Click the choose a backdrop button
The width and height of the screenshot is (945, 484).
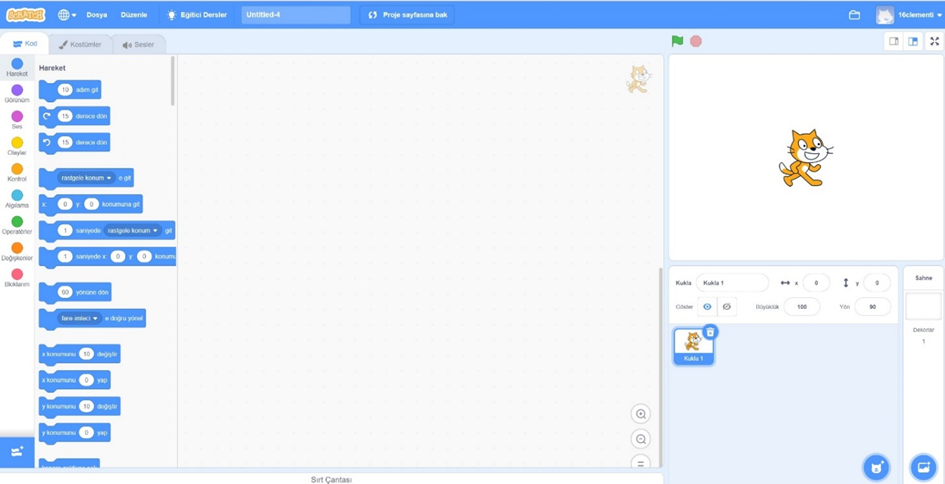click(923, 467)
